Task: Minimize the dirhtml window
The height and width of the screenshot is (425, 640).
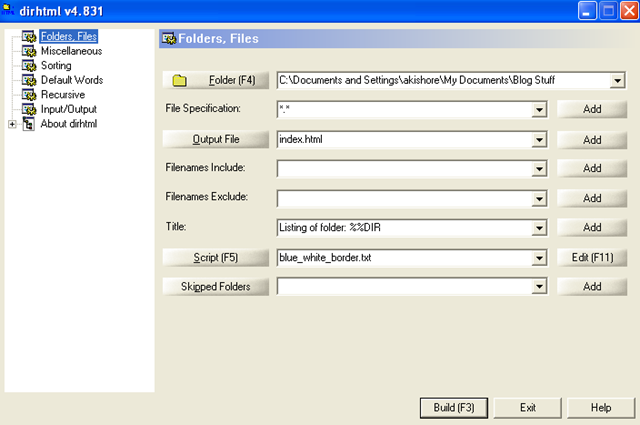Action: (x=587, y=11)
